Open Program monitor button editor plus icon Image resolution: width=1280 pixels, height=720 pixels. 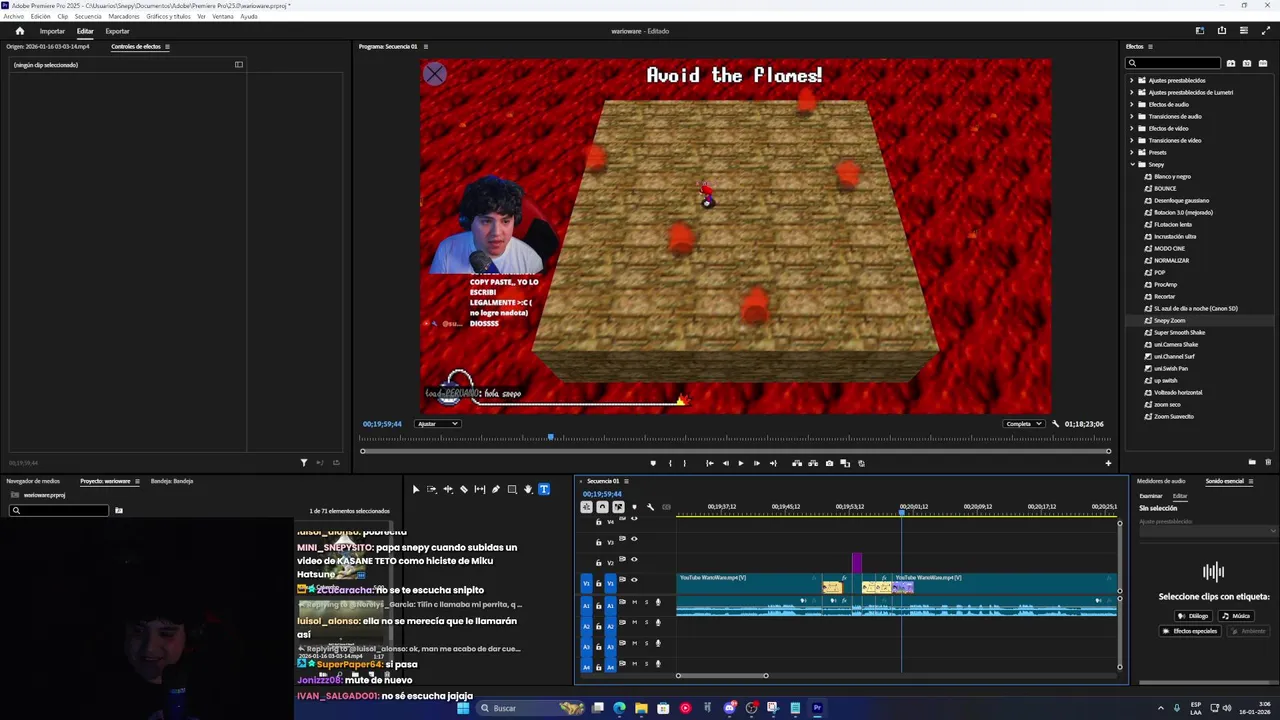(1108, 463)
